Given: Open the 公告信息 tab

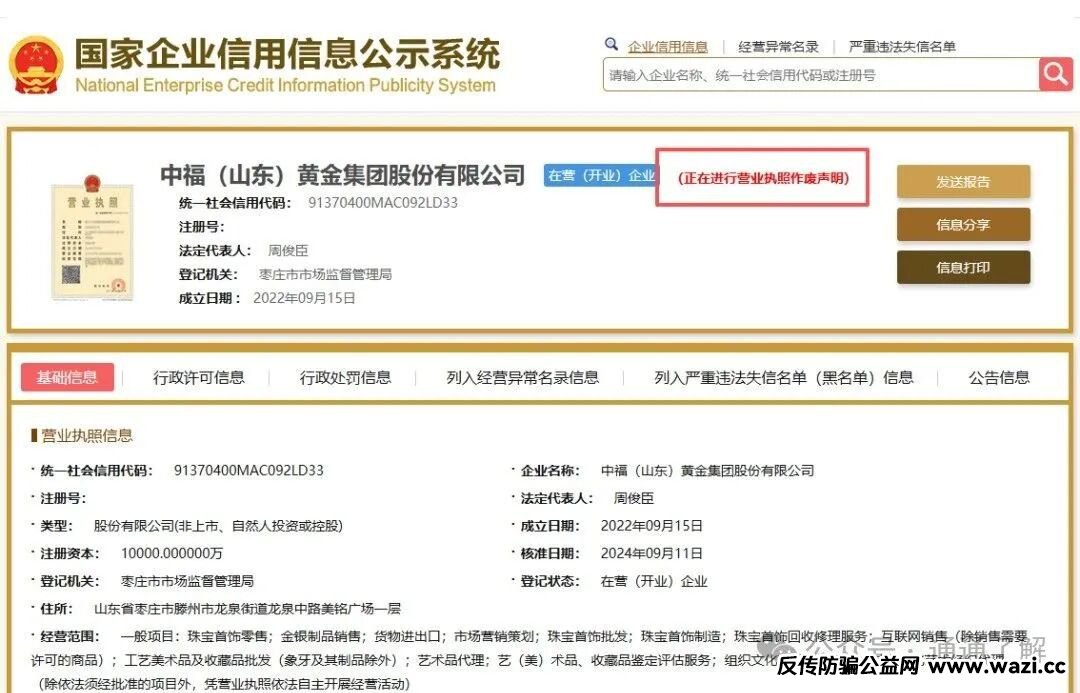Looking at the screenshot, I should click(x=999, y=377).
